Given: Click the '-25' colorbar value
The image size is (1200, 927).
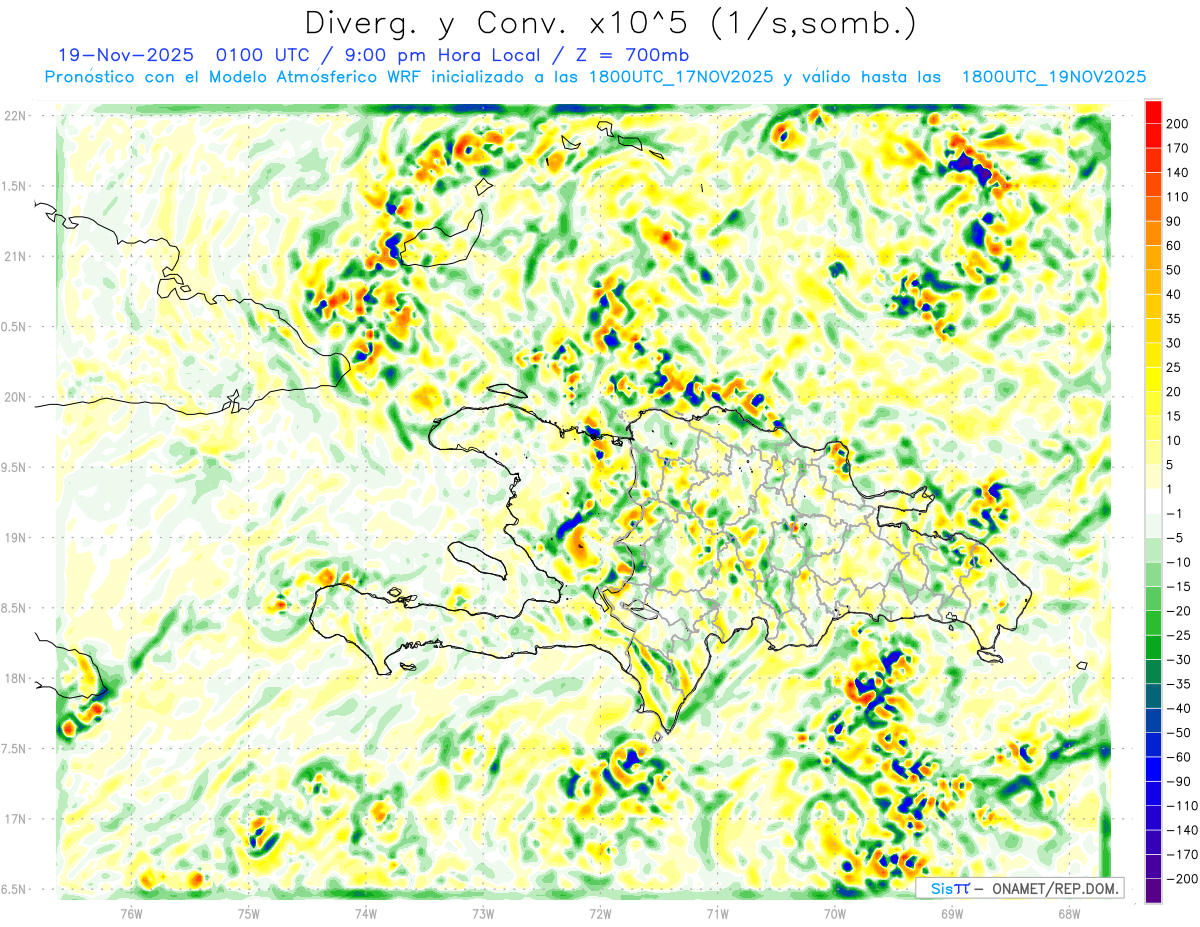Looking at the screenshot, I should point(1179,635).
